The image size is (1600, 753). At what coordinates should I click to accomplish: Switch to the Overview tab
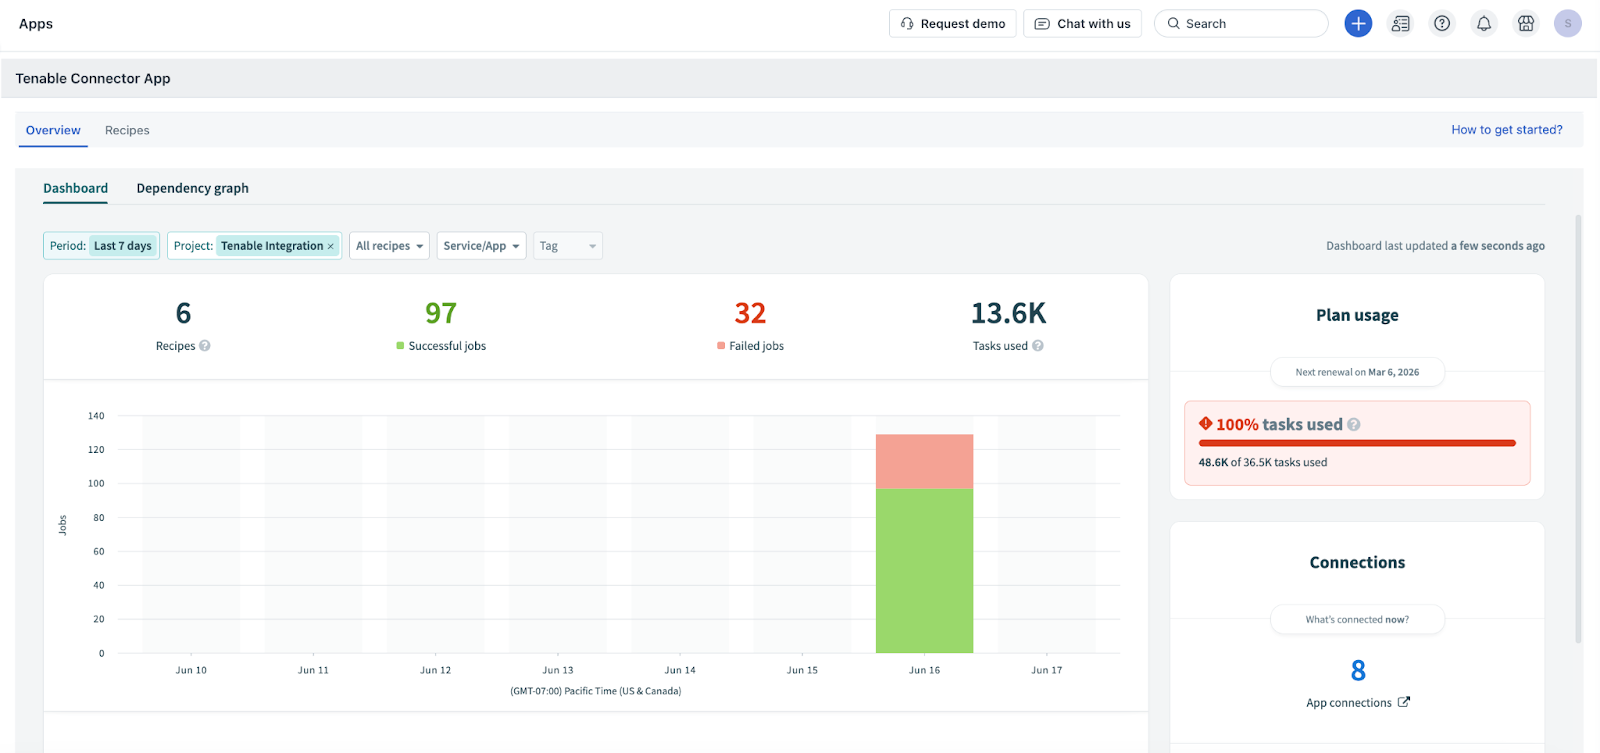click(53, 130)
